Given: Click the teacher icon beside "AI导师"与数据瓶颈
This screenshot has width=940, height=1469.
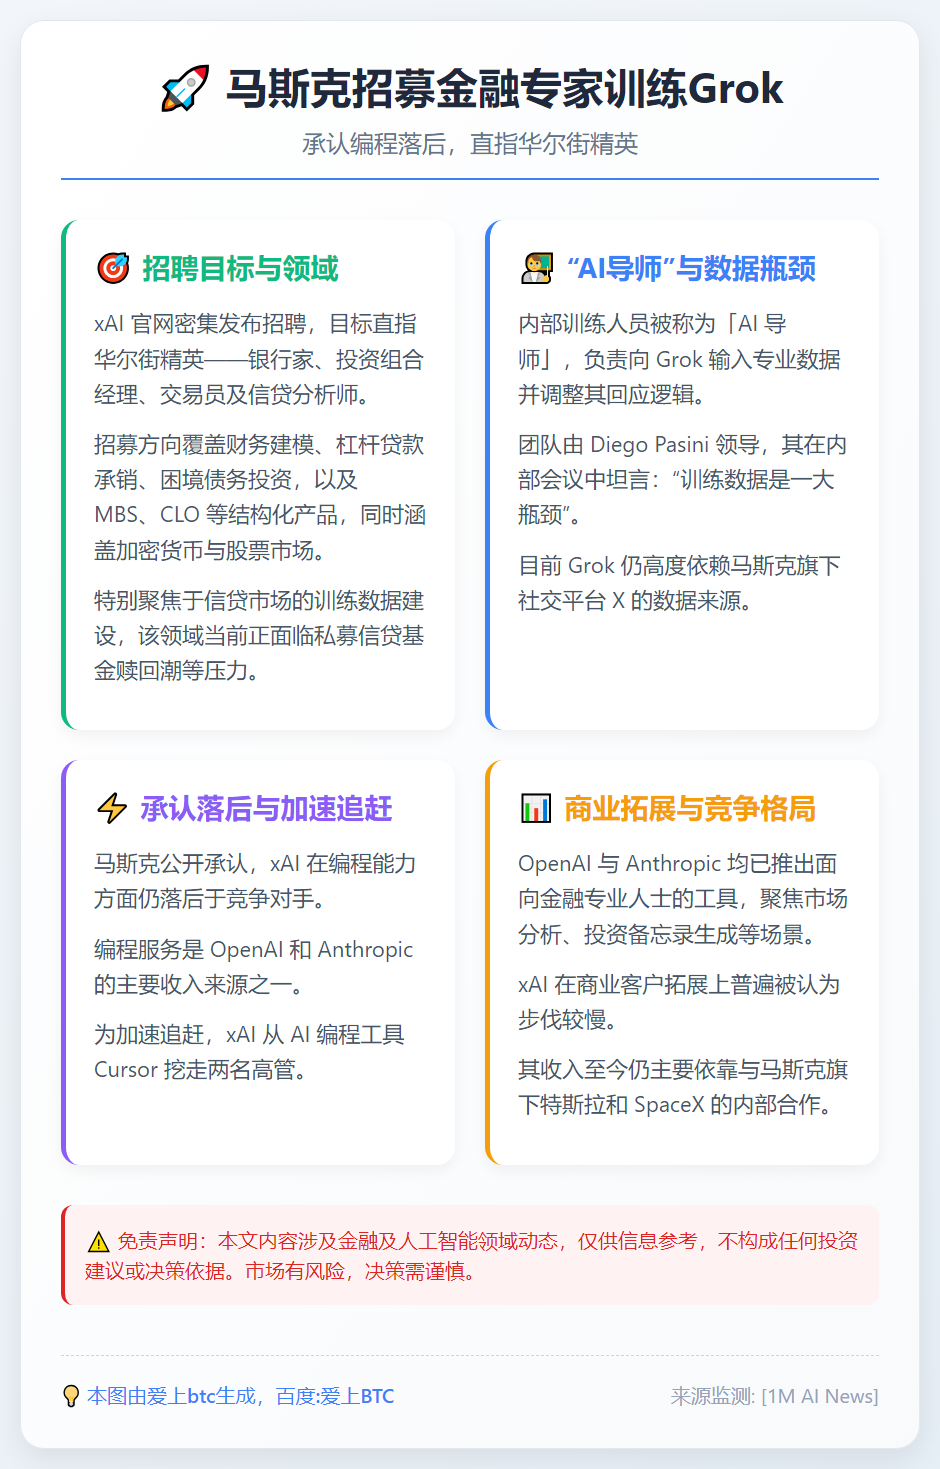Looking at the screenshot, I should click(537, 268).
